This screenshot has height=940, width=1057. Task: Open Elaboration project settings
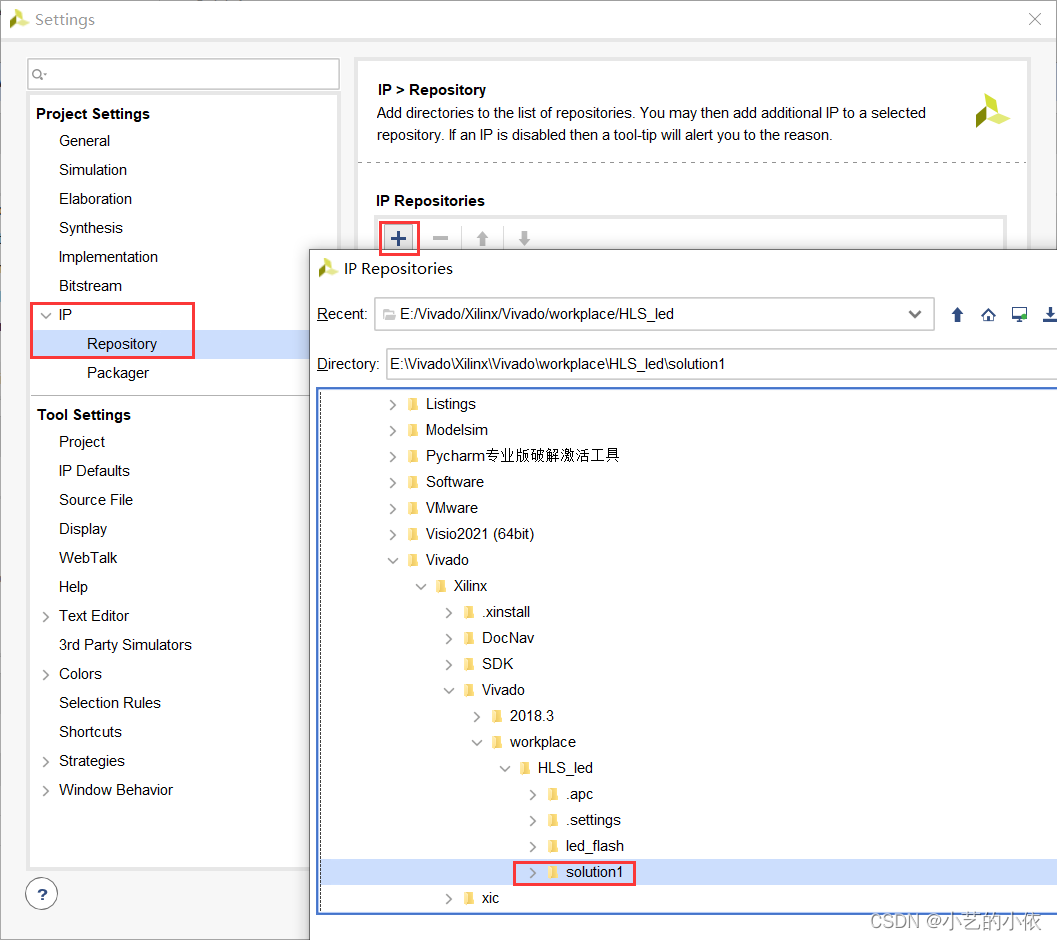tap(95, 199)
